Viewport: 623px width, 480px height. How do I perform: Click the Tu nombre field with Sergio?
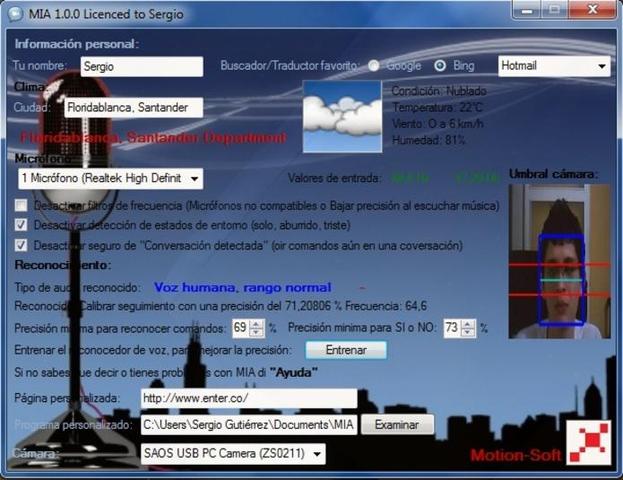coord(142,66)
